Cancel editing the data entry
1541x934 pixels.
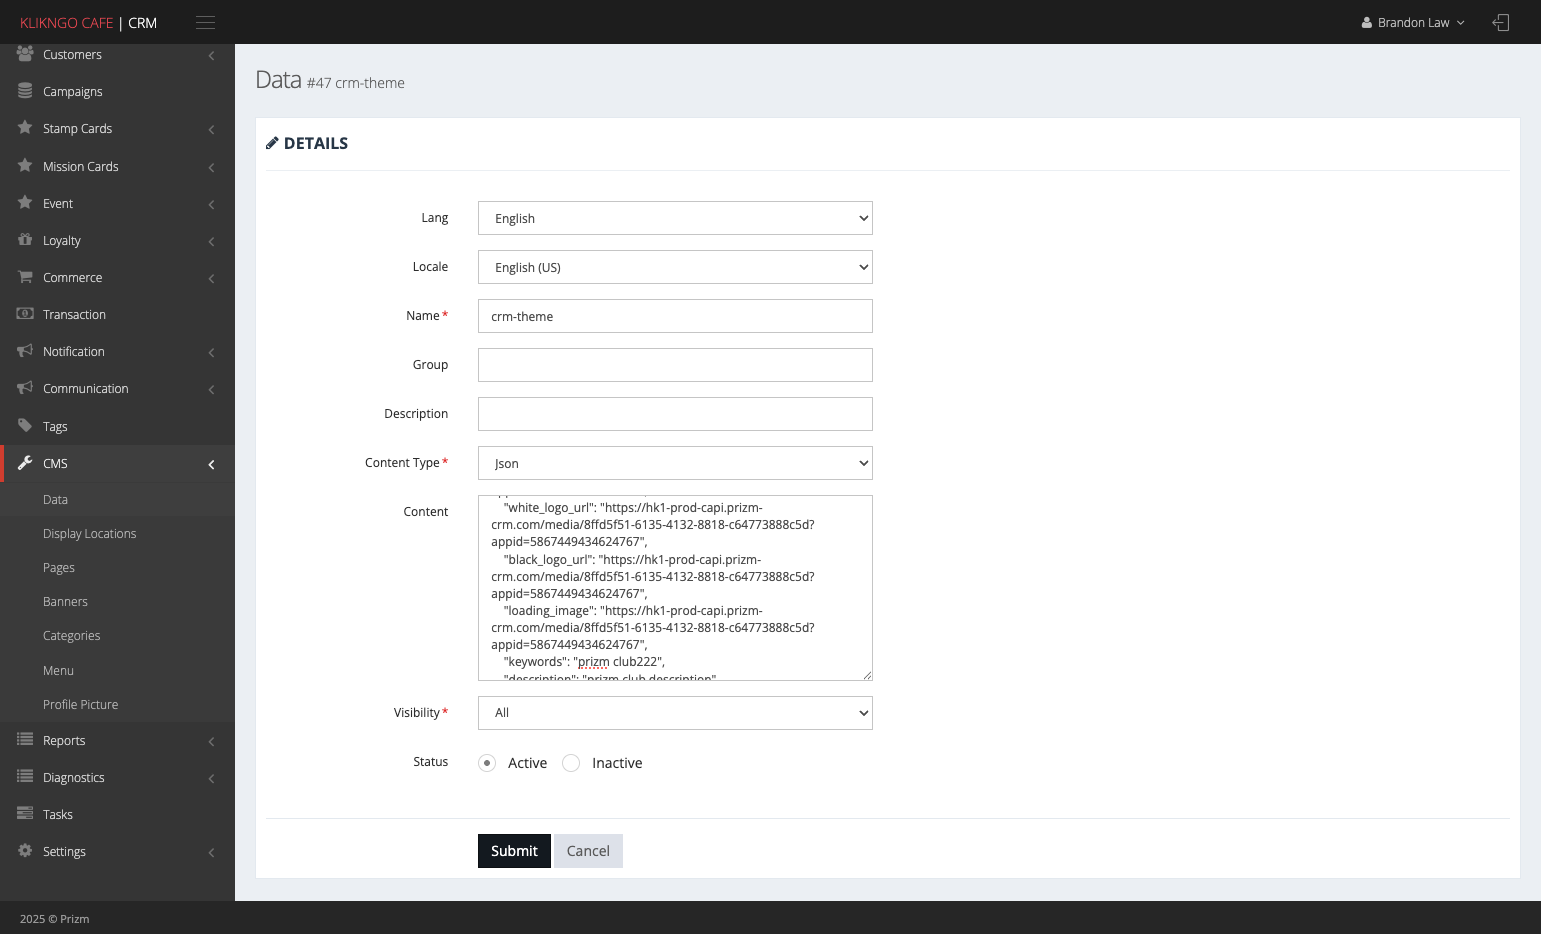(x=588, y=851)
